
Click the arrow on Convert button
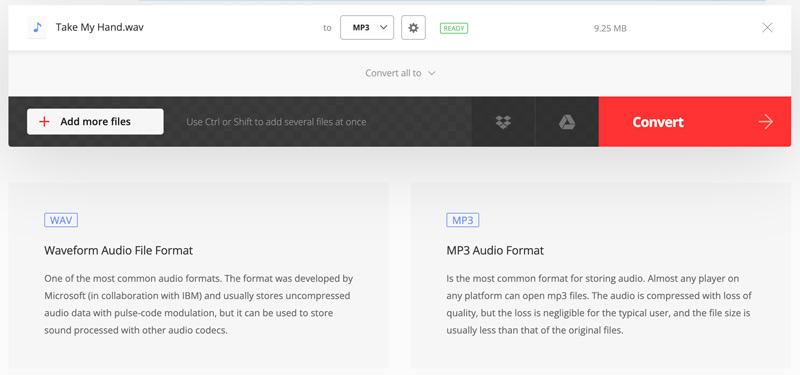click(x=765, y=122)
